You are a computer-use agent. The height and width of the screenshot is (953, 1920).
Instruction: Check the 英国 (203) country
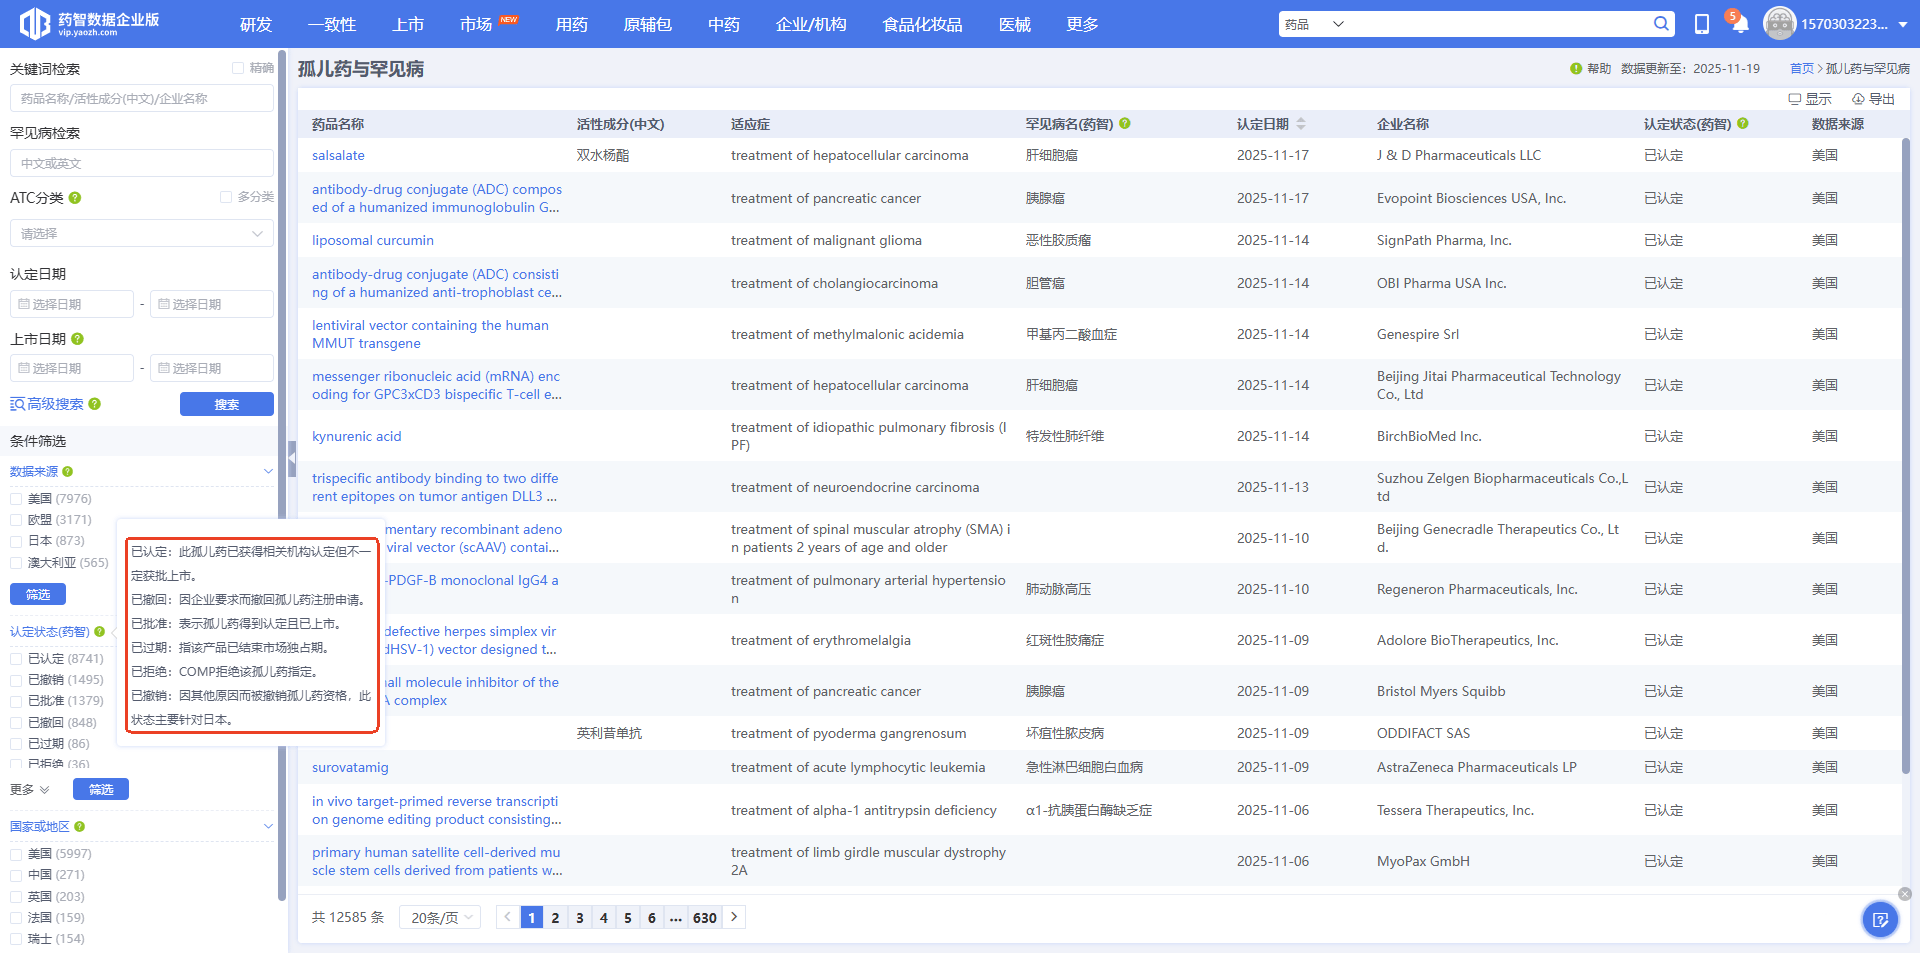coord(16,897)
